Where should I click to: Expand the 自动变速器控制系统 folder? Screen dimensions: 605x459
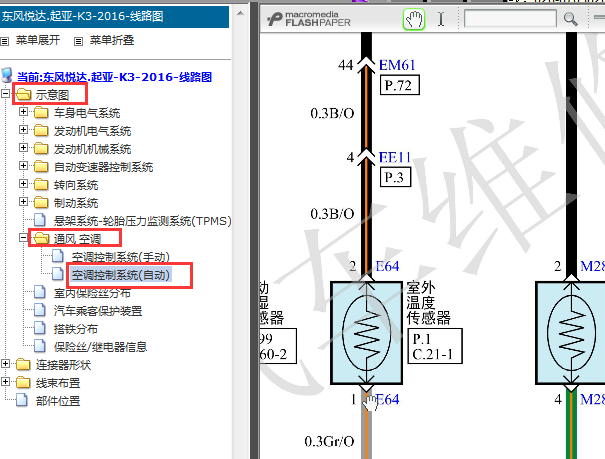pyautogui.click(x=23, y=166)
